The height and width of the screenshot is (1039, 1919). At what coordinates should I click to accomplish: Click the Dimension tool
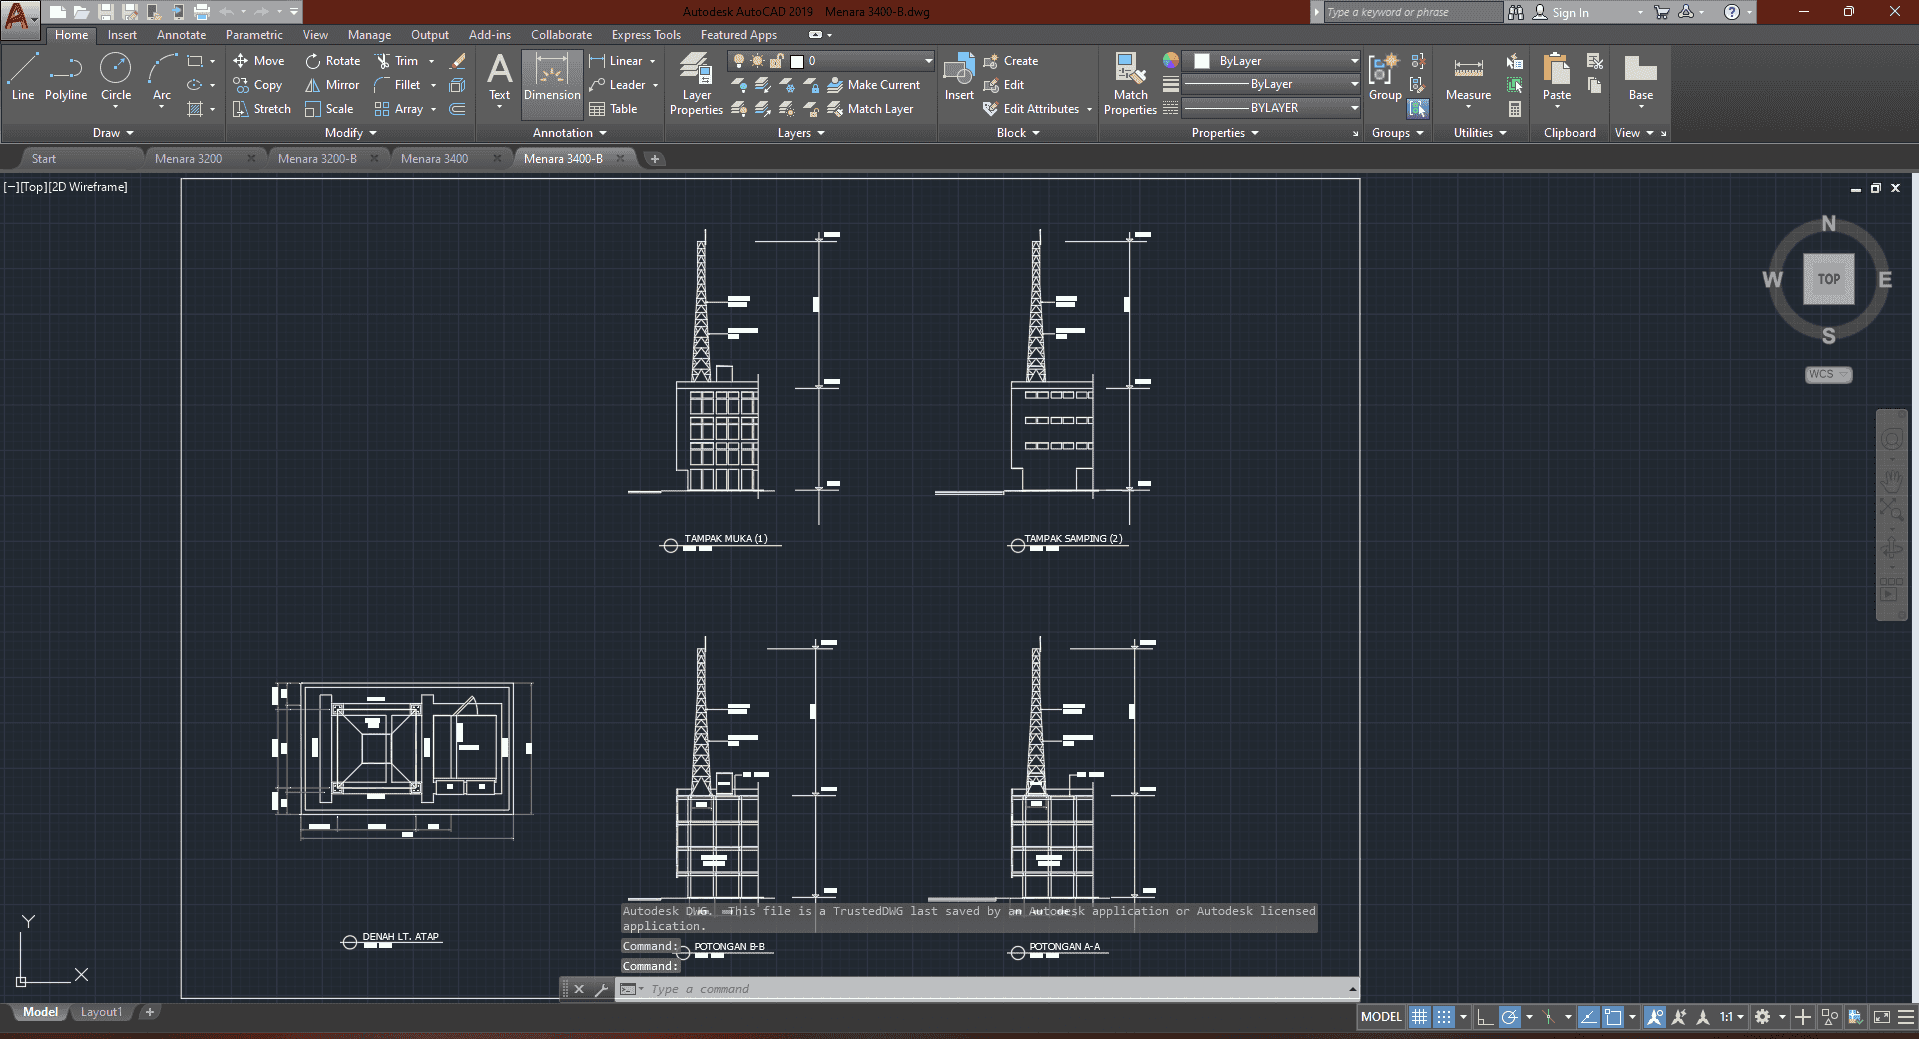[x=552, y=77]
